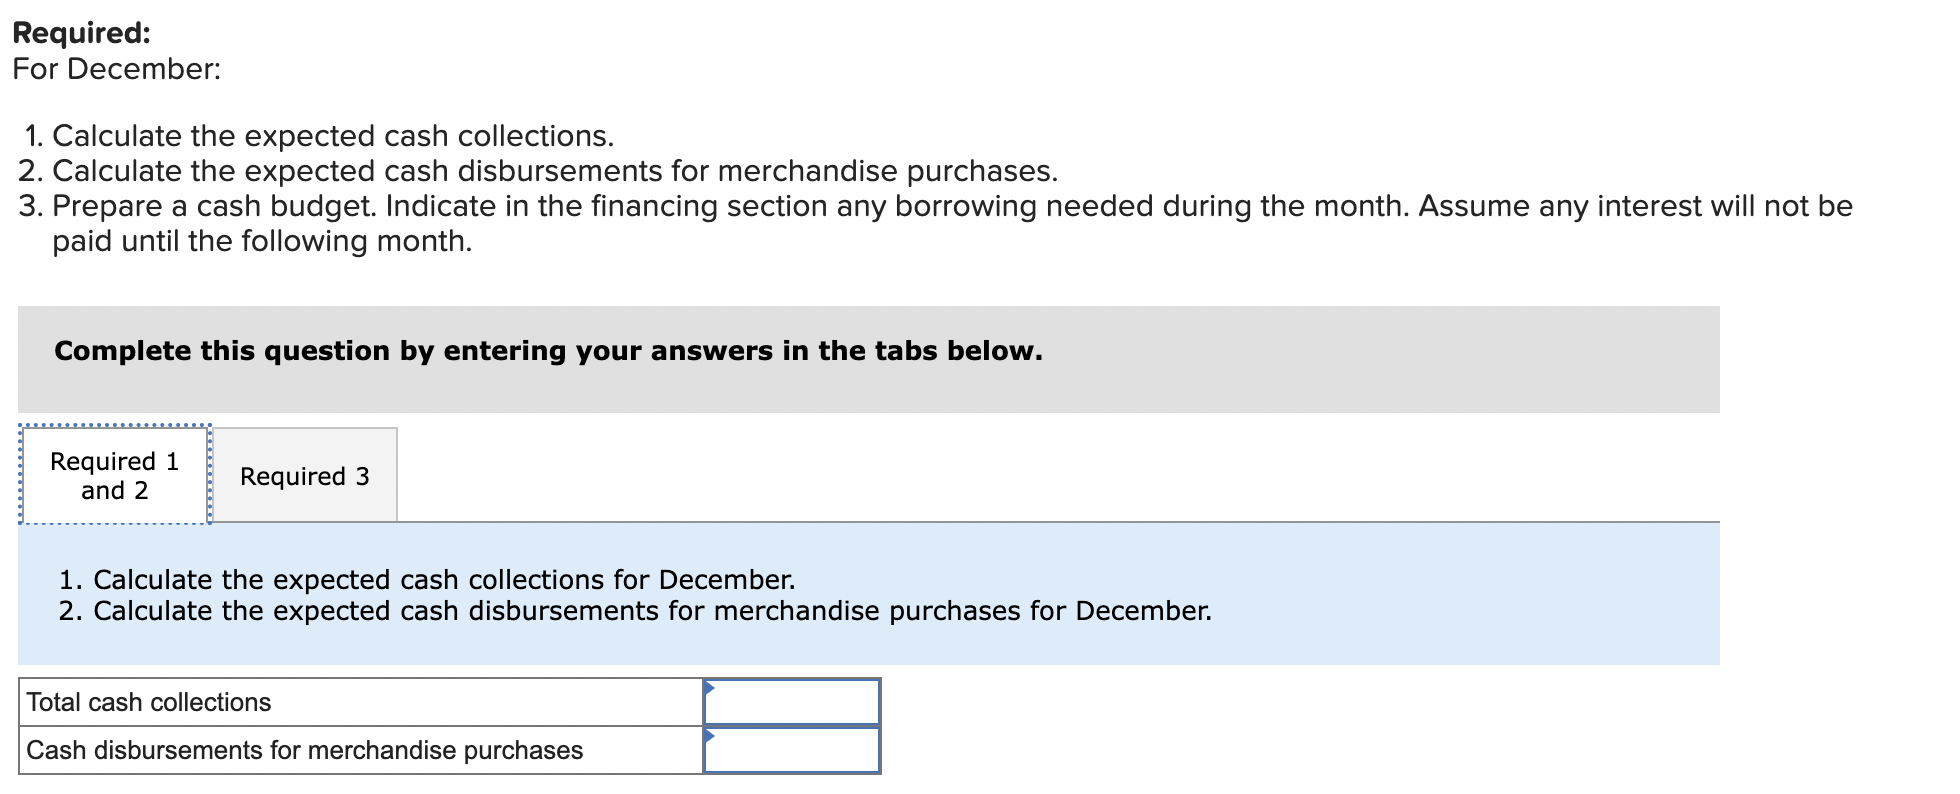Click the Total cash collections input field

click(x=795, y=702)
